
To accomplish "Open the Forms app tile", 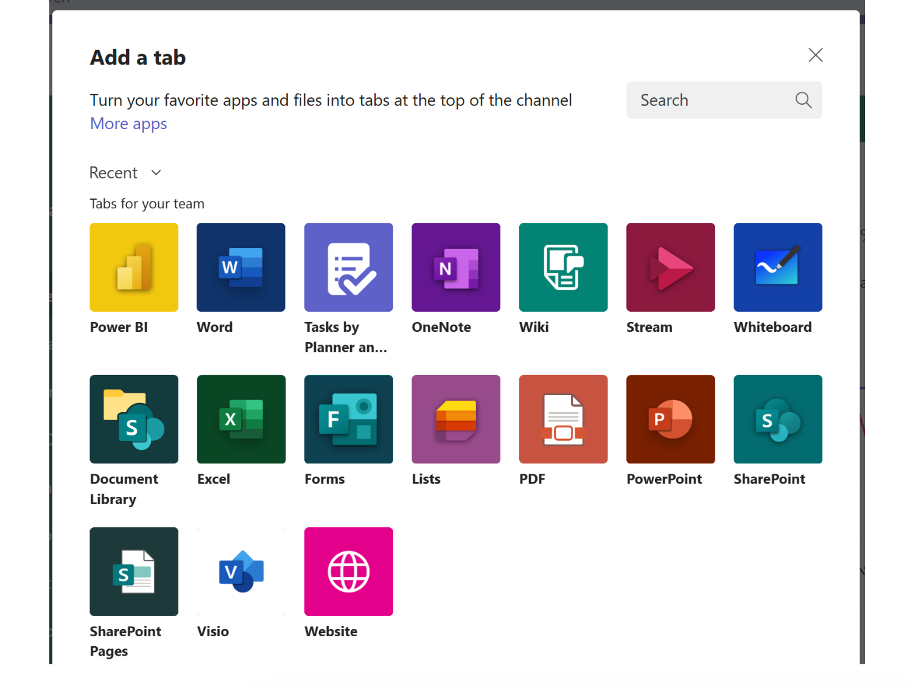I will click(349, 419).
